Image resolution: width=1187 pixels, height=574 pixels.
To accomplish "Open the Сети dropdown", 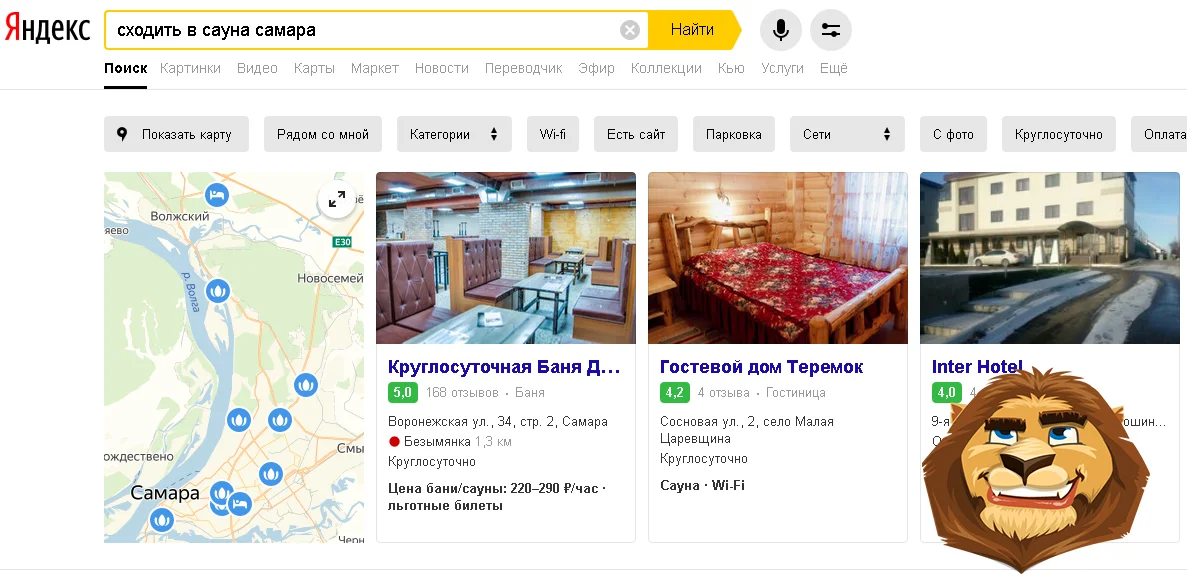I will tap(847, 134).
